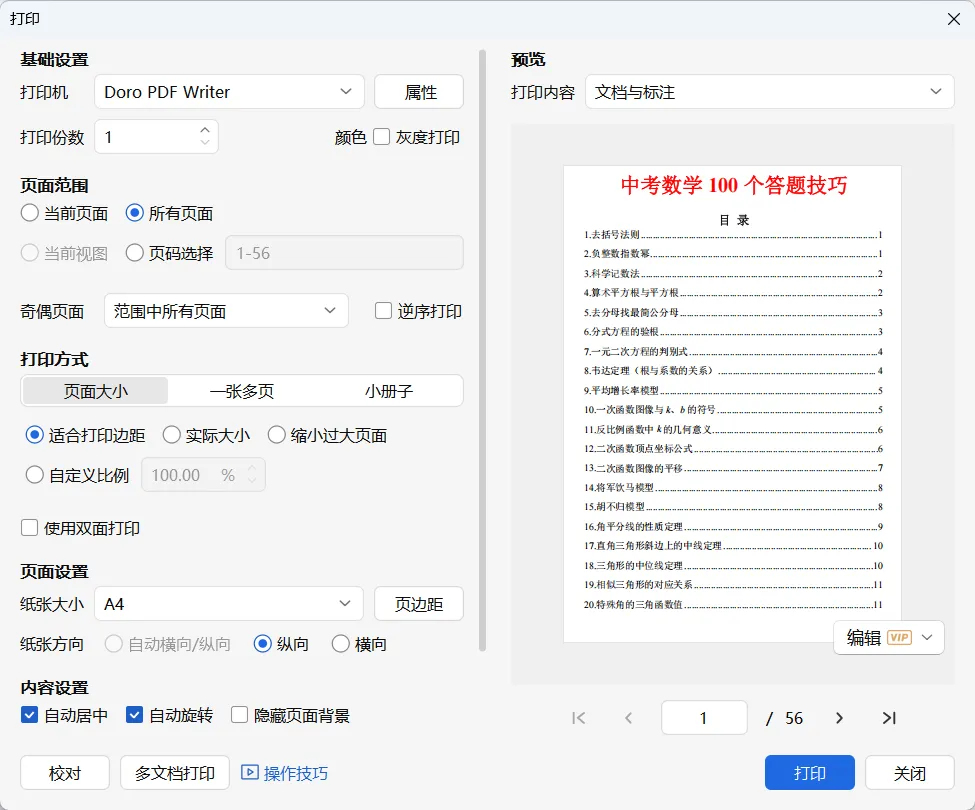Select 纵向 paper orientation
The width and height of the screenshot is (975, 810).
[262, 644]
